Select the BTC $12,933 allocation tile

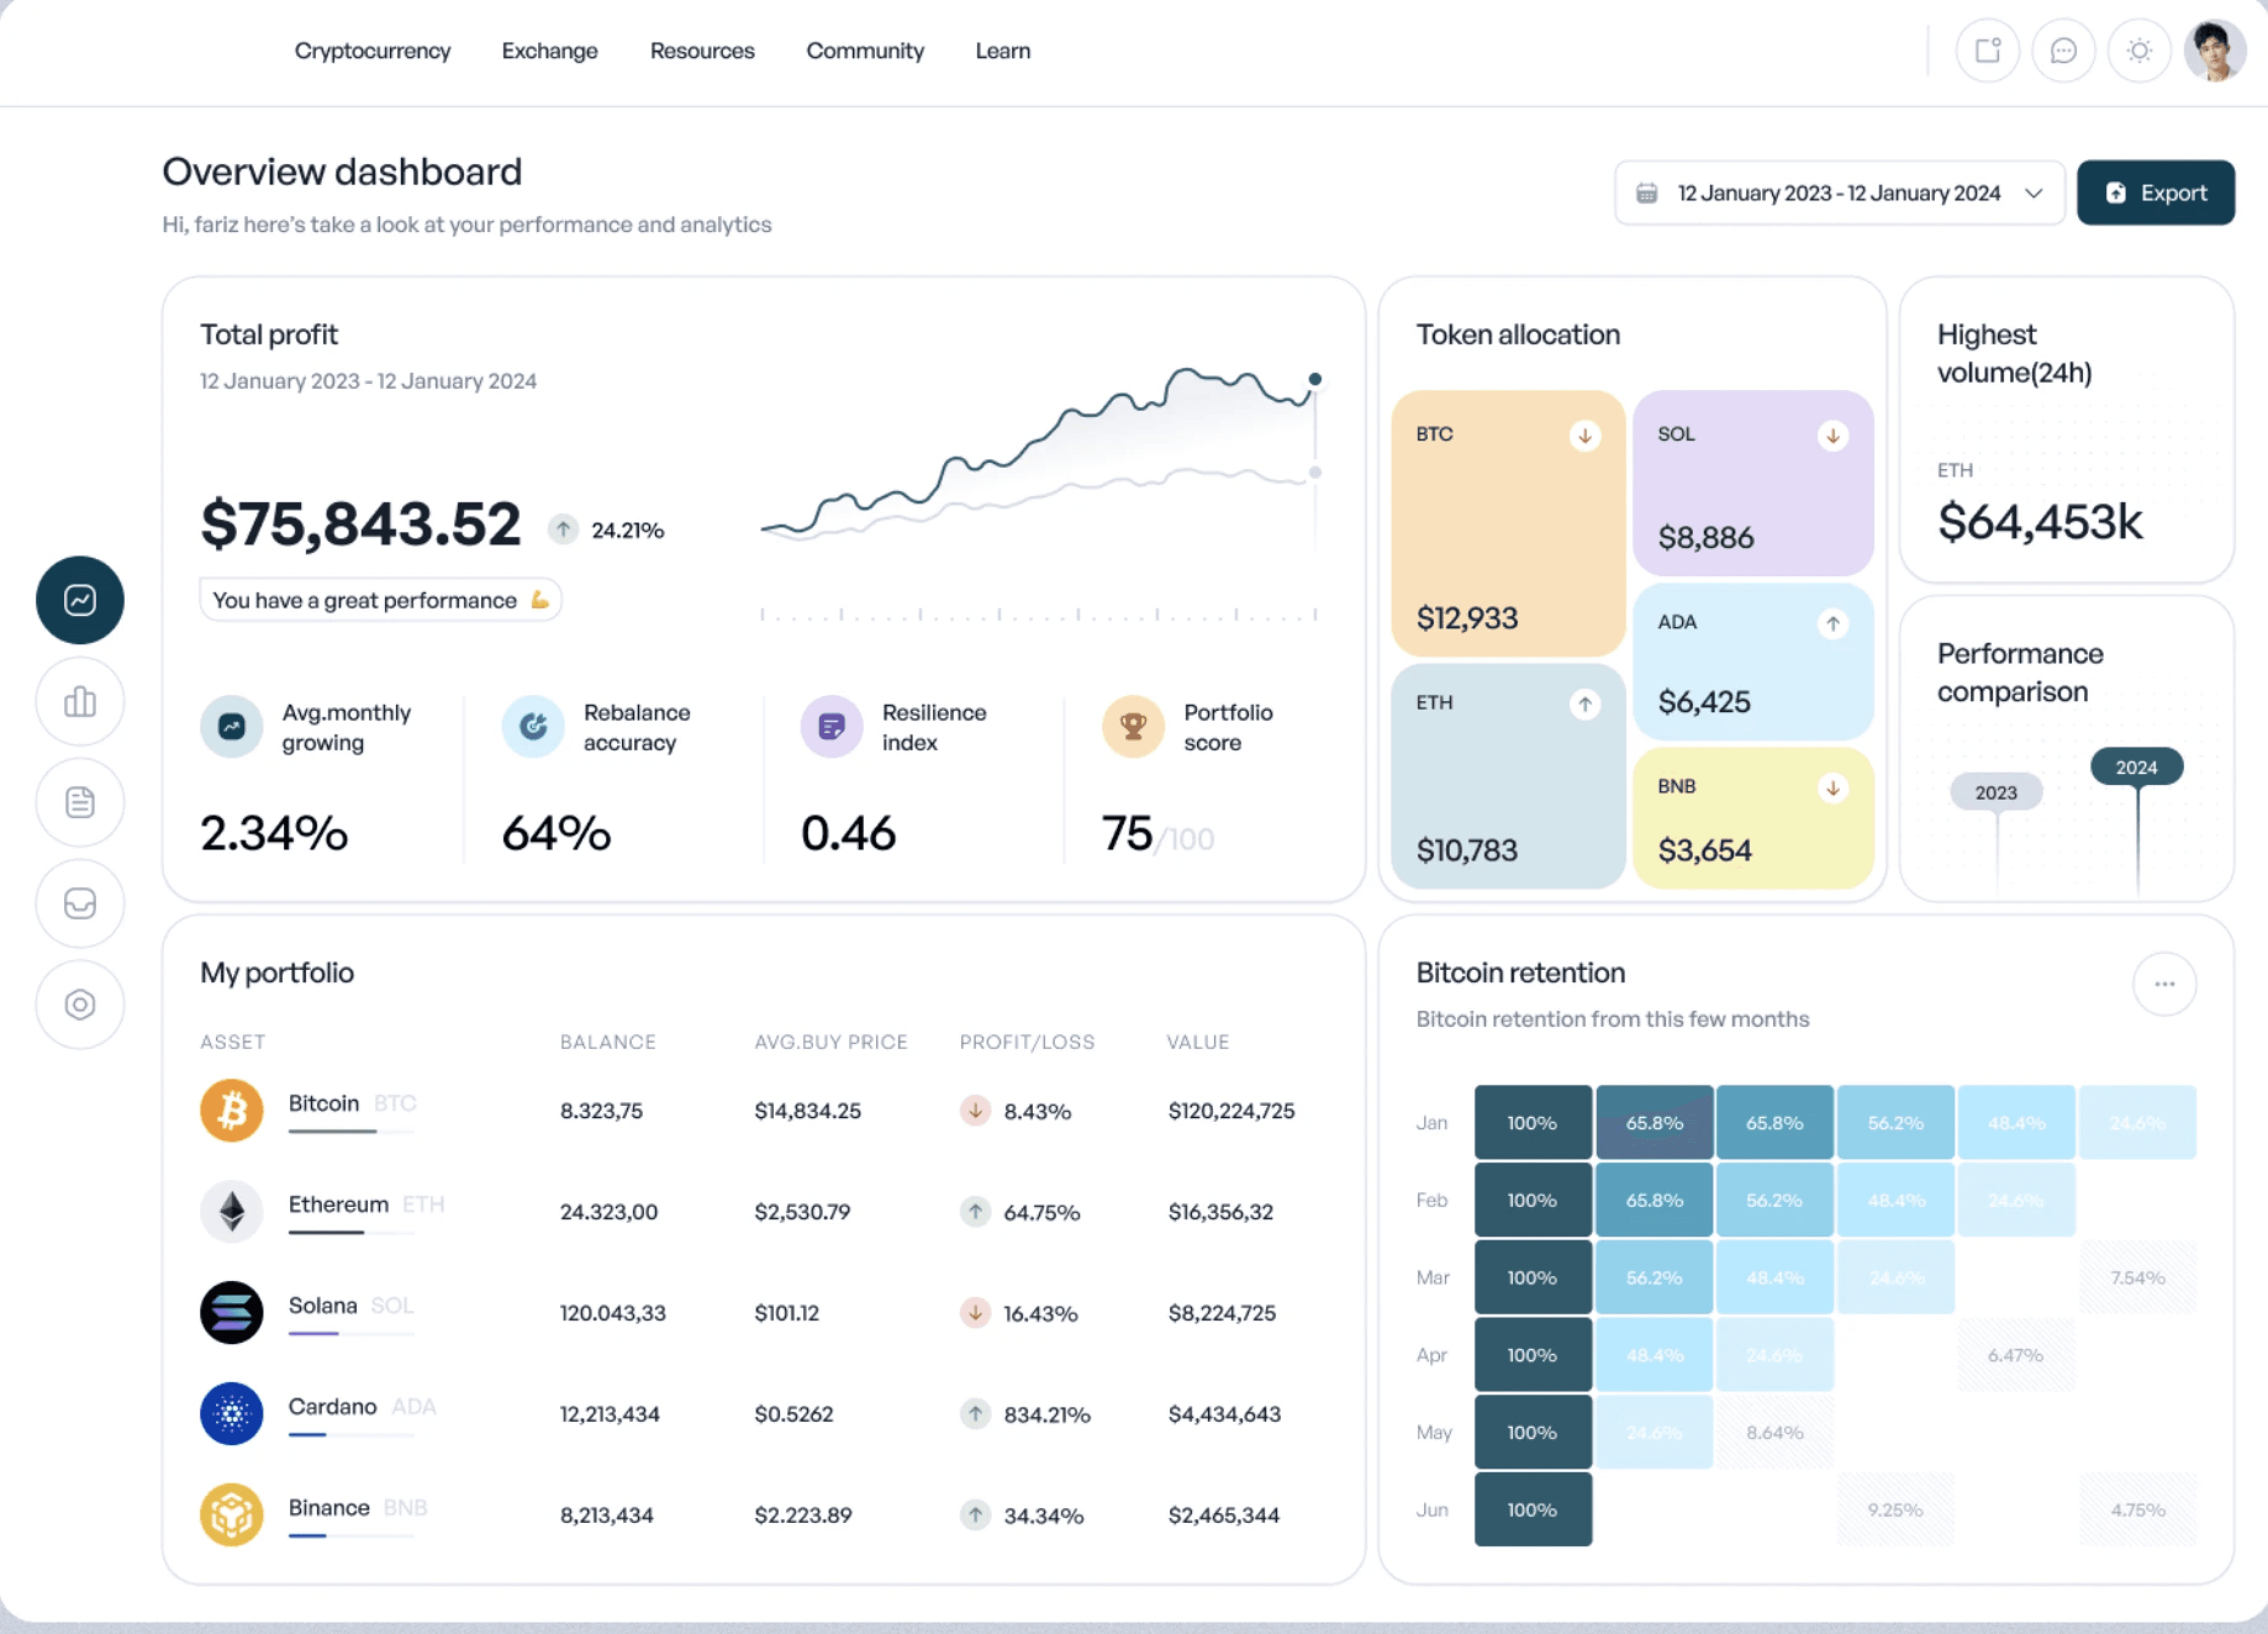(1508, 523)
